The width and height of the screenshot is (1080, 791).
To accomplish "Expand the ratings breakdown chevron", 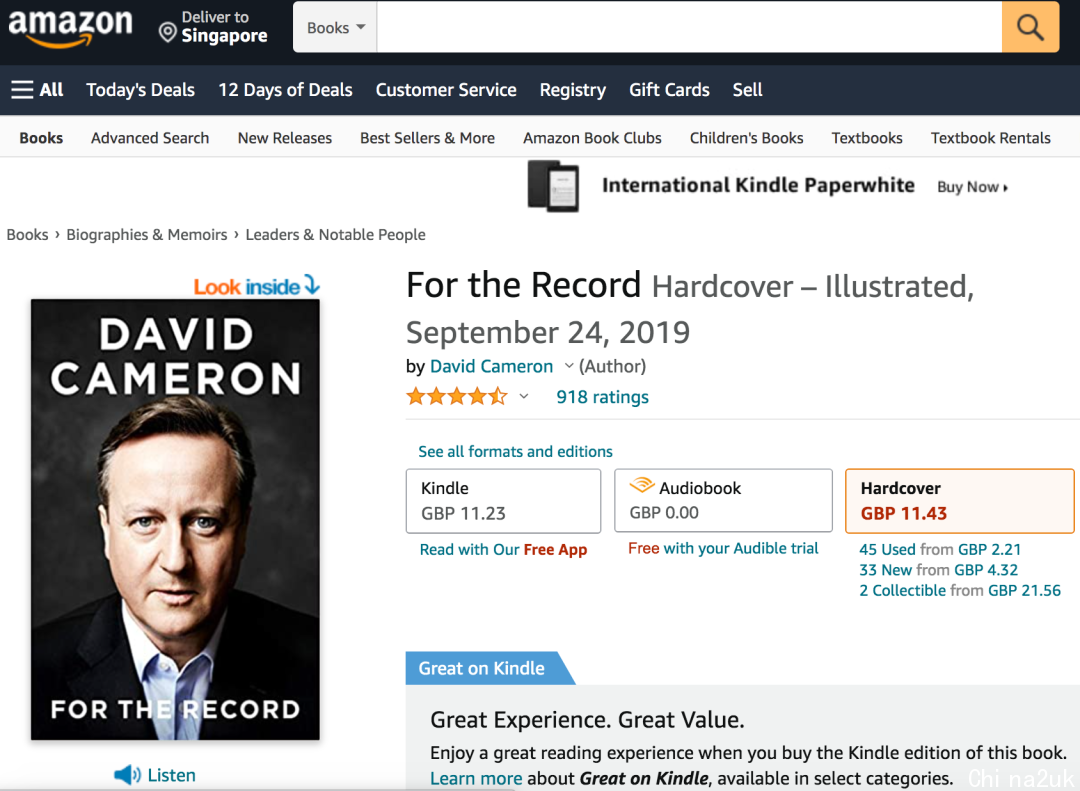I will pos(523,396).
